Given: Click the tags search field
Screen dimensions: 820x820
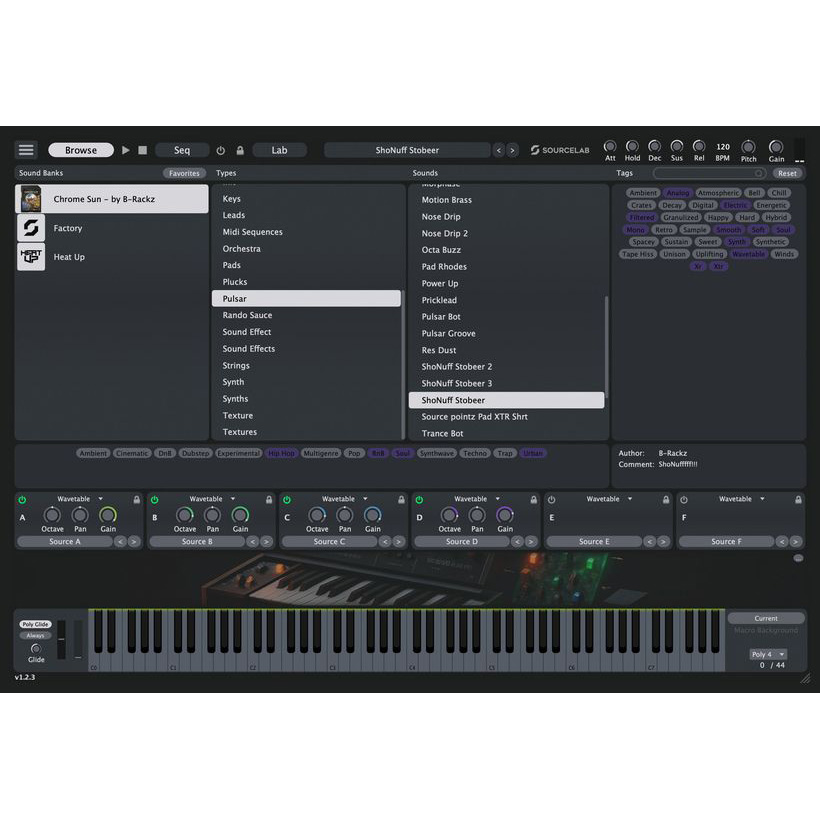Looking at the screenshot, I should (x=709, y=173).
